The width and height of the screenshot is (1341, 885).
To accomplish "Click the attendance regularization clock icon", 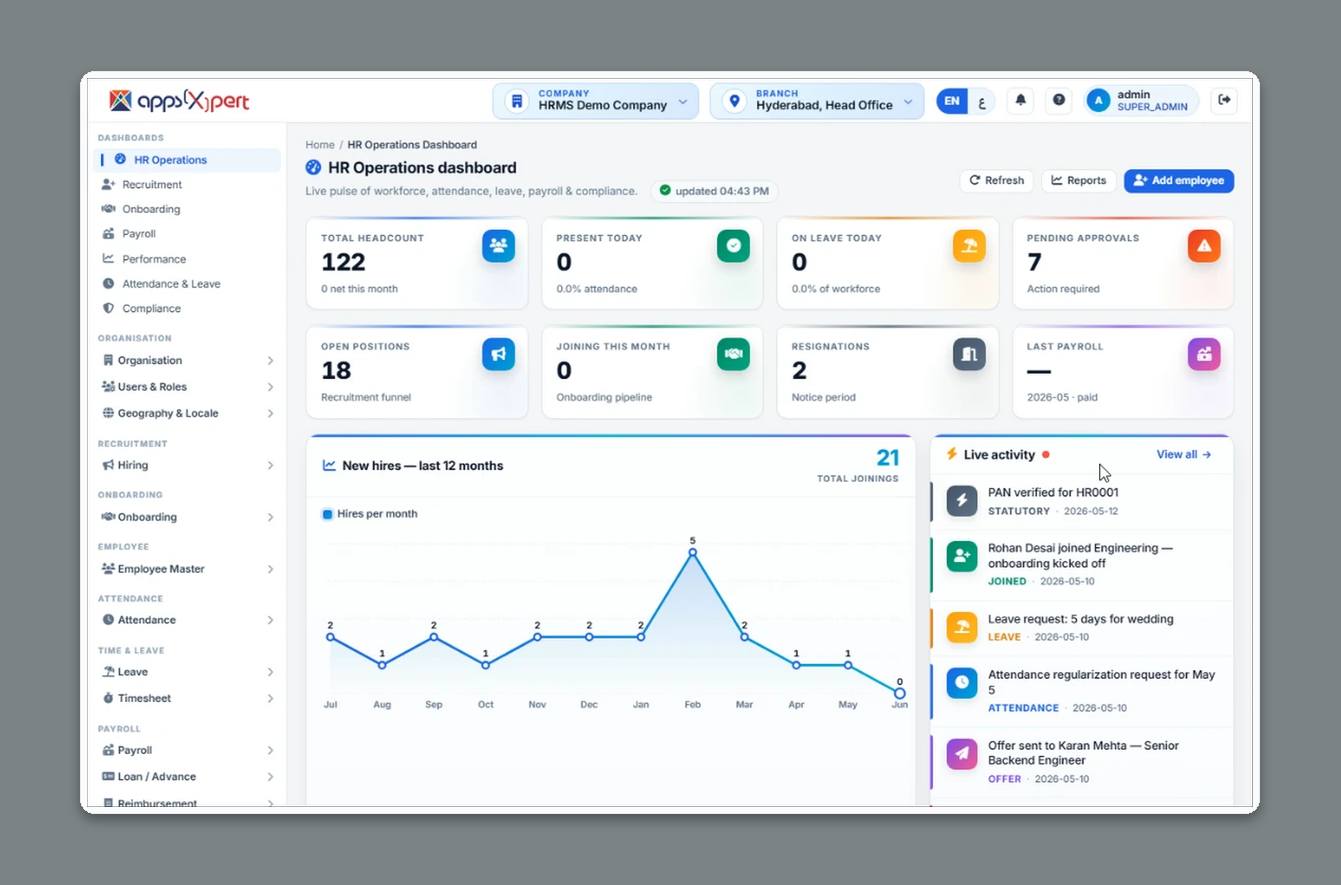I will click(962, 683).
